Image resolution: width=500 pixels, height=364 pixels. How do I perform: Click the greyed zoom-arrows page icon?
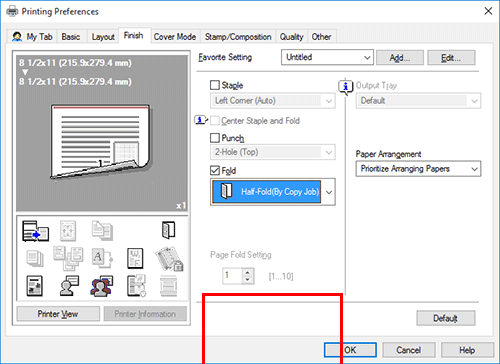[x=68, y=231]
